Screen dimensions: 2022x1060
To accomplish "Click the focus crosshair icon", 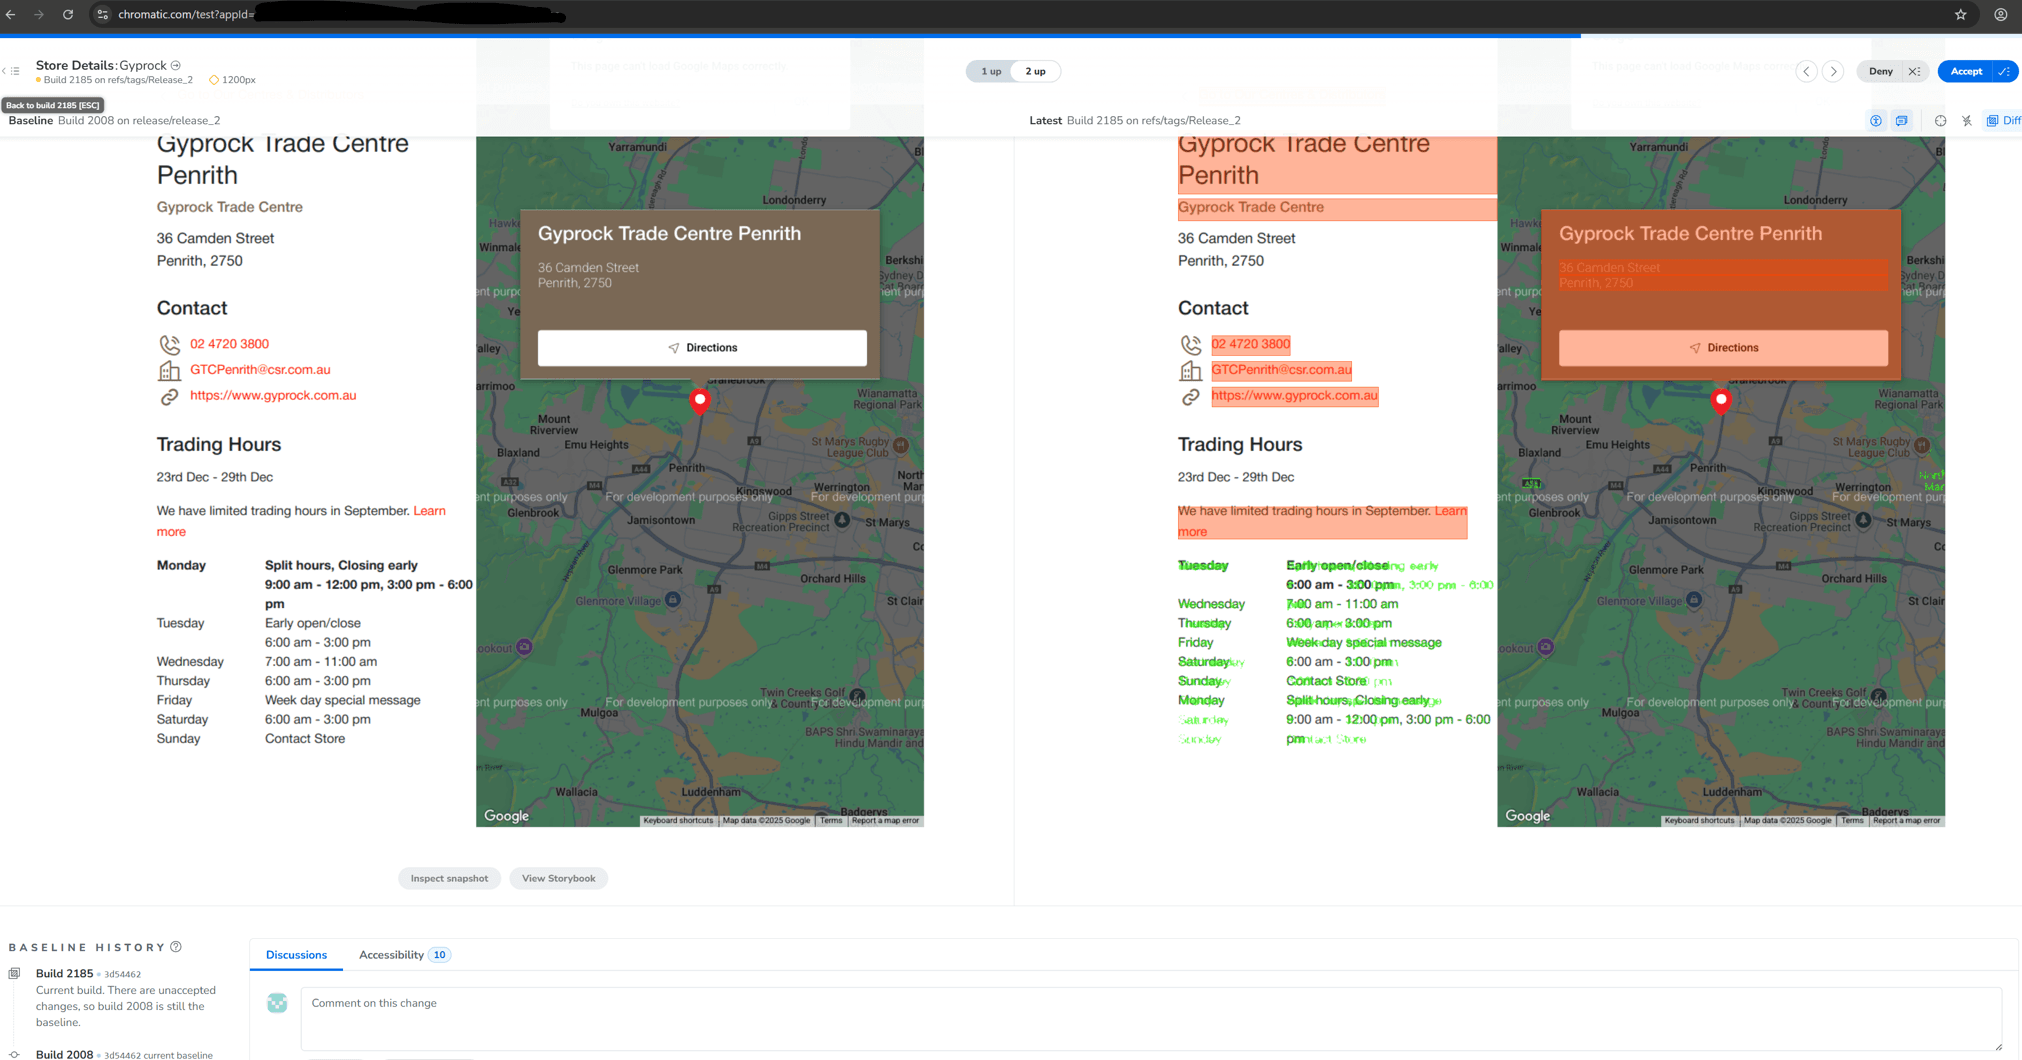I will click(x=1941, y=120).
